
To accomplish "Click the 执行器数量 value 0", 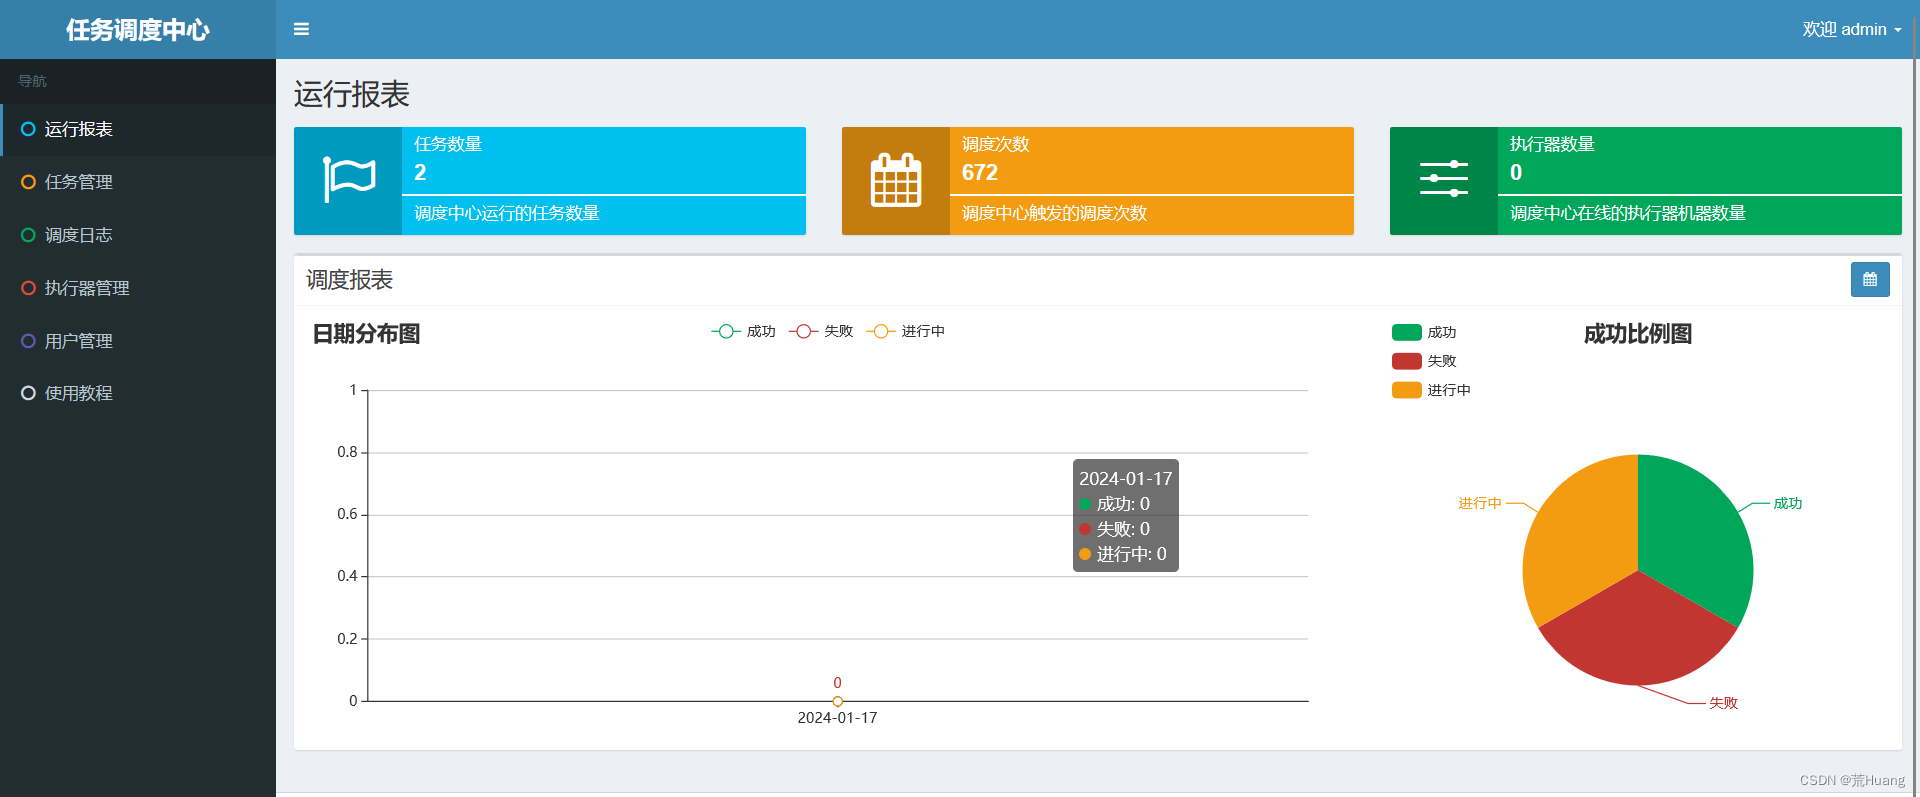I will coord(1516,172).
